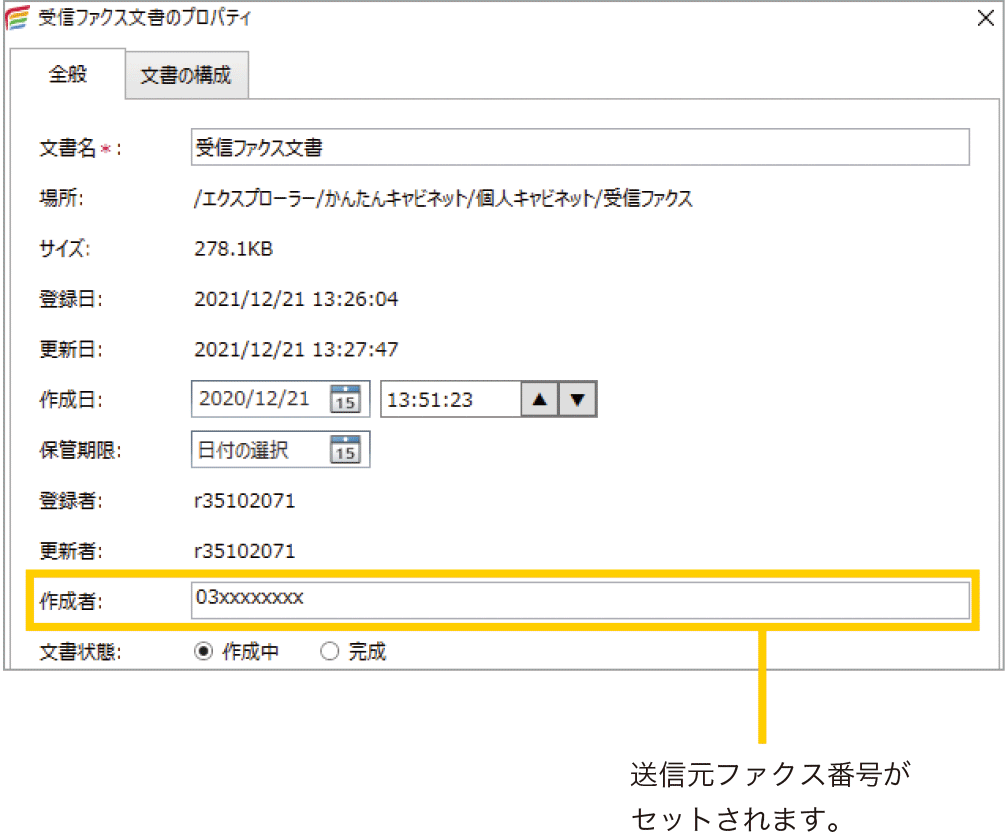Open the 文書の構成 tab

tap(186, 76)
